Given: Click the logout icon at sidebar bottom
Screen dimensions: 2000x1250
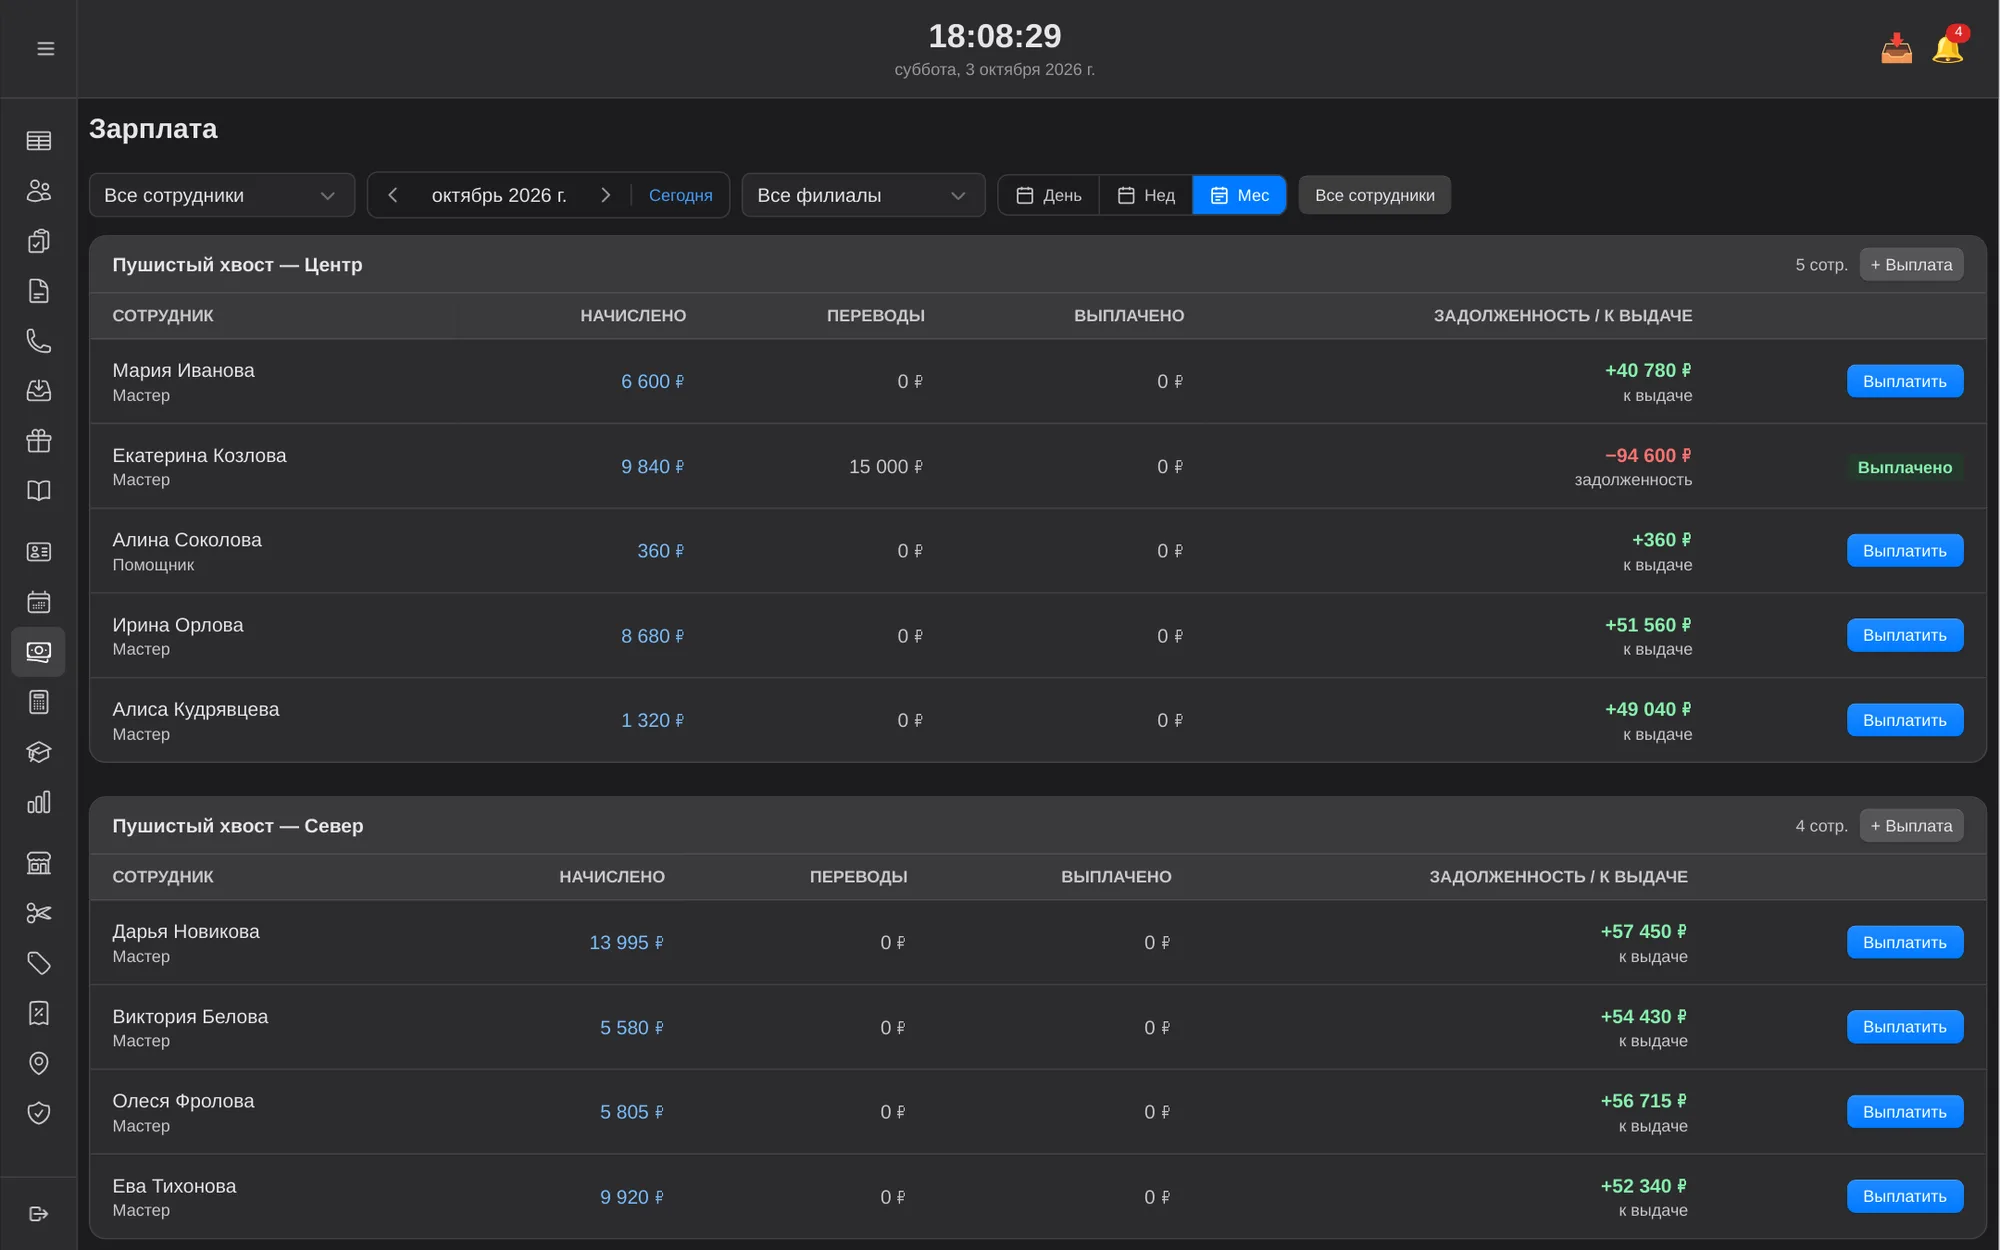Looking at the screenshot, I should [x=39, y=1214].
